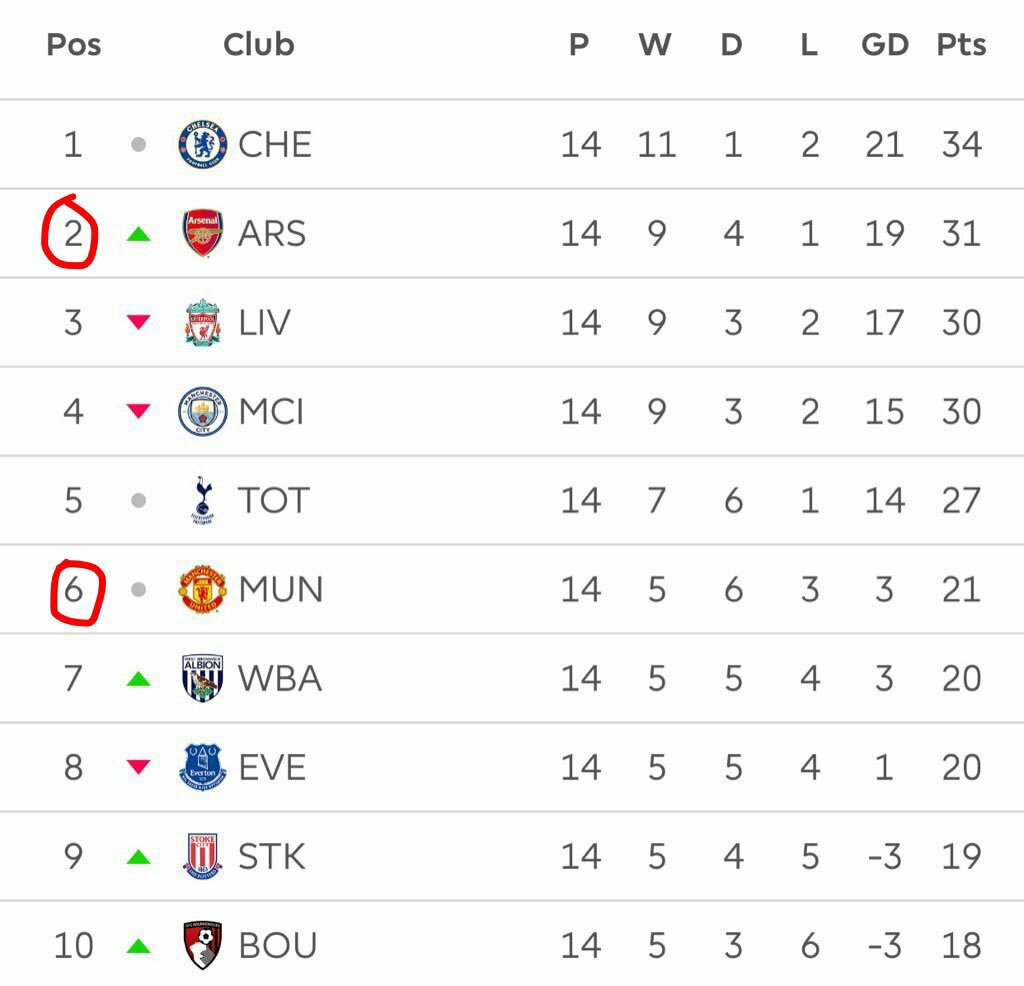Click the Everton club crest
Viewport: 1024px width, 986px height.
click(203, 767)
